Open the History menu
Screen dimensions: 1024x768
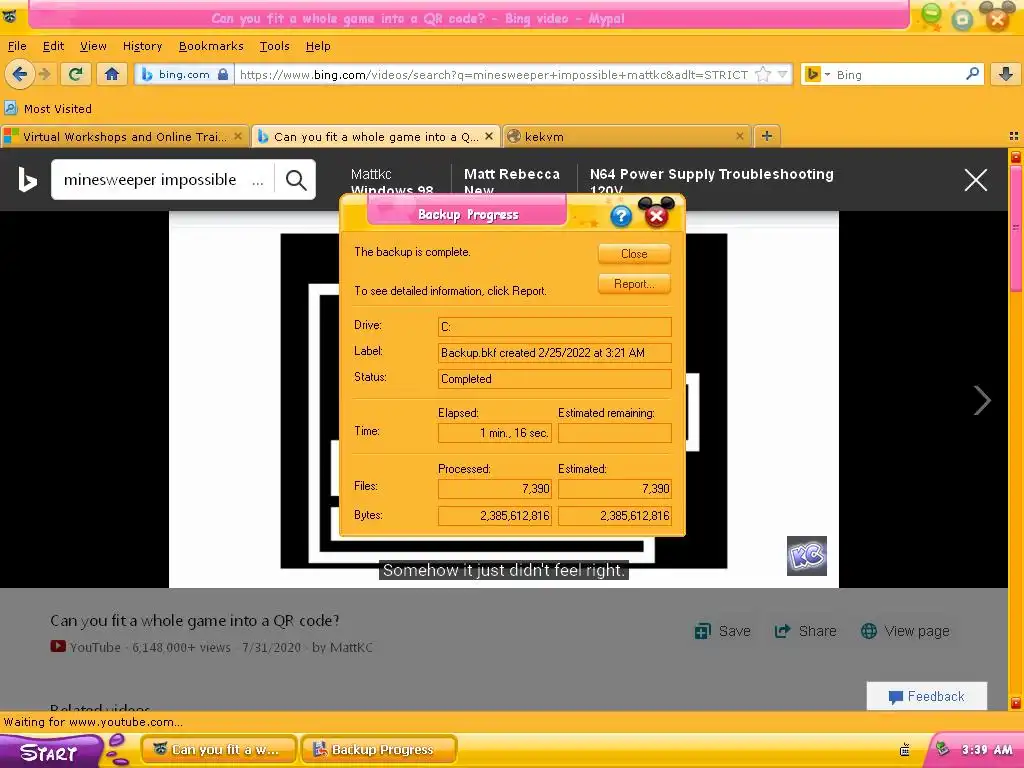[142, 46]
